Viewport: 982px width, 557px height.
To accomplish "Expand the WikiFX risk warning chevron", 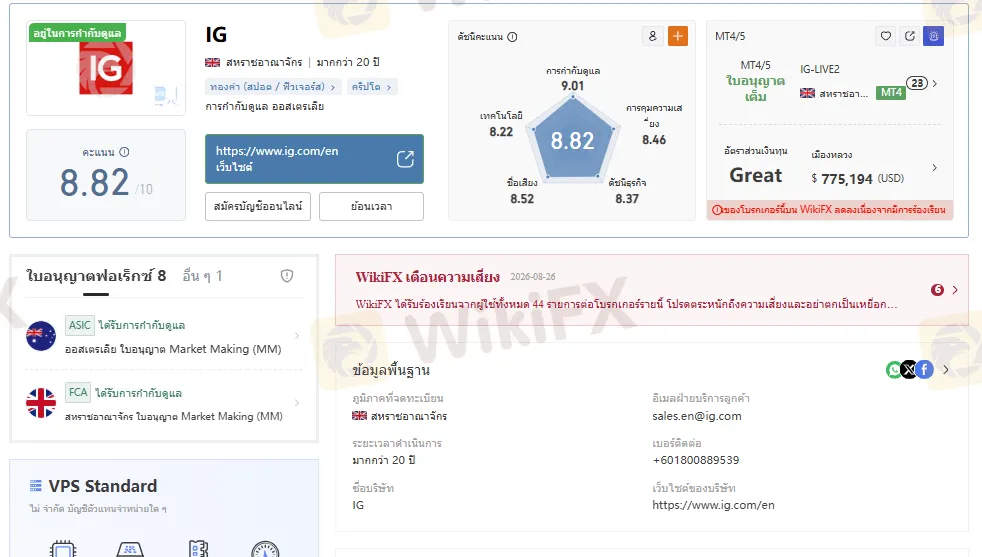I will [955, 289].
